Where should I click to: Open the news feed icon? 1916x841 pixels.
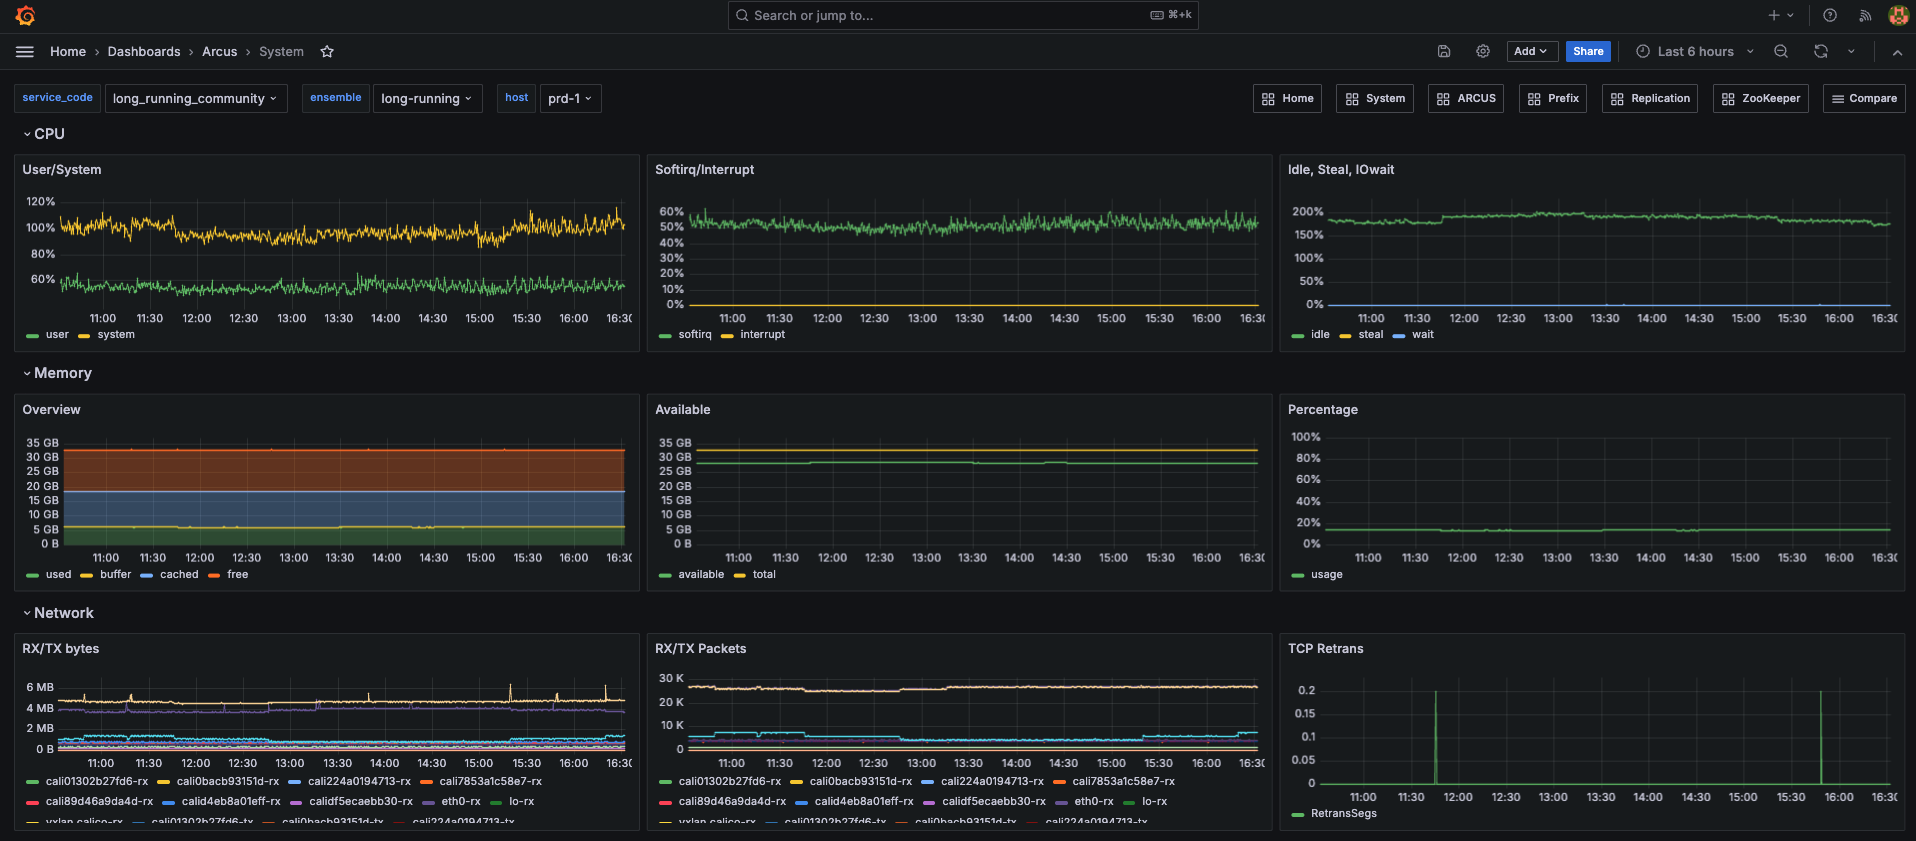pos(1865,16)
